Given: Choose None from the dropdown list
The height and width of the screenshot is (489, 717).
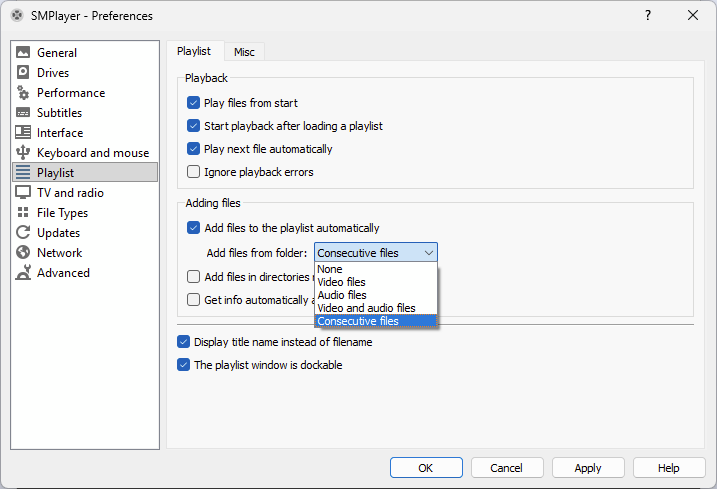Looking at the screenshot, I should coord(375,269).
